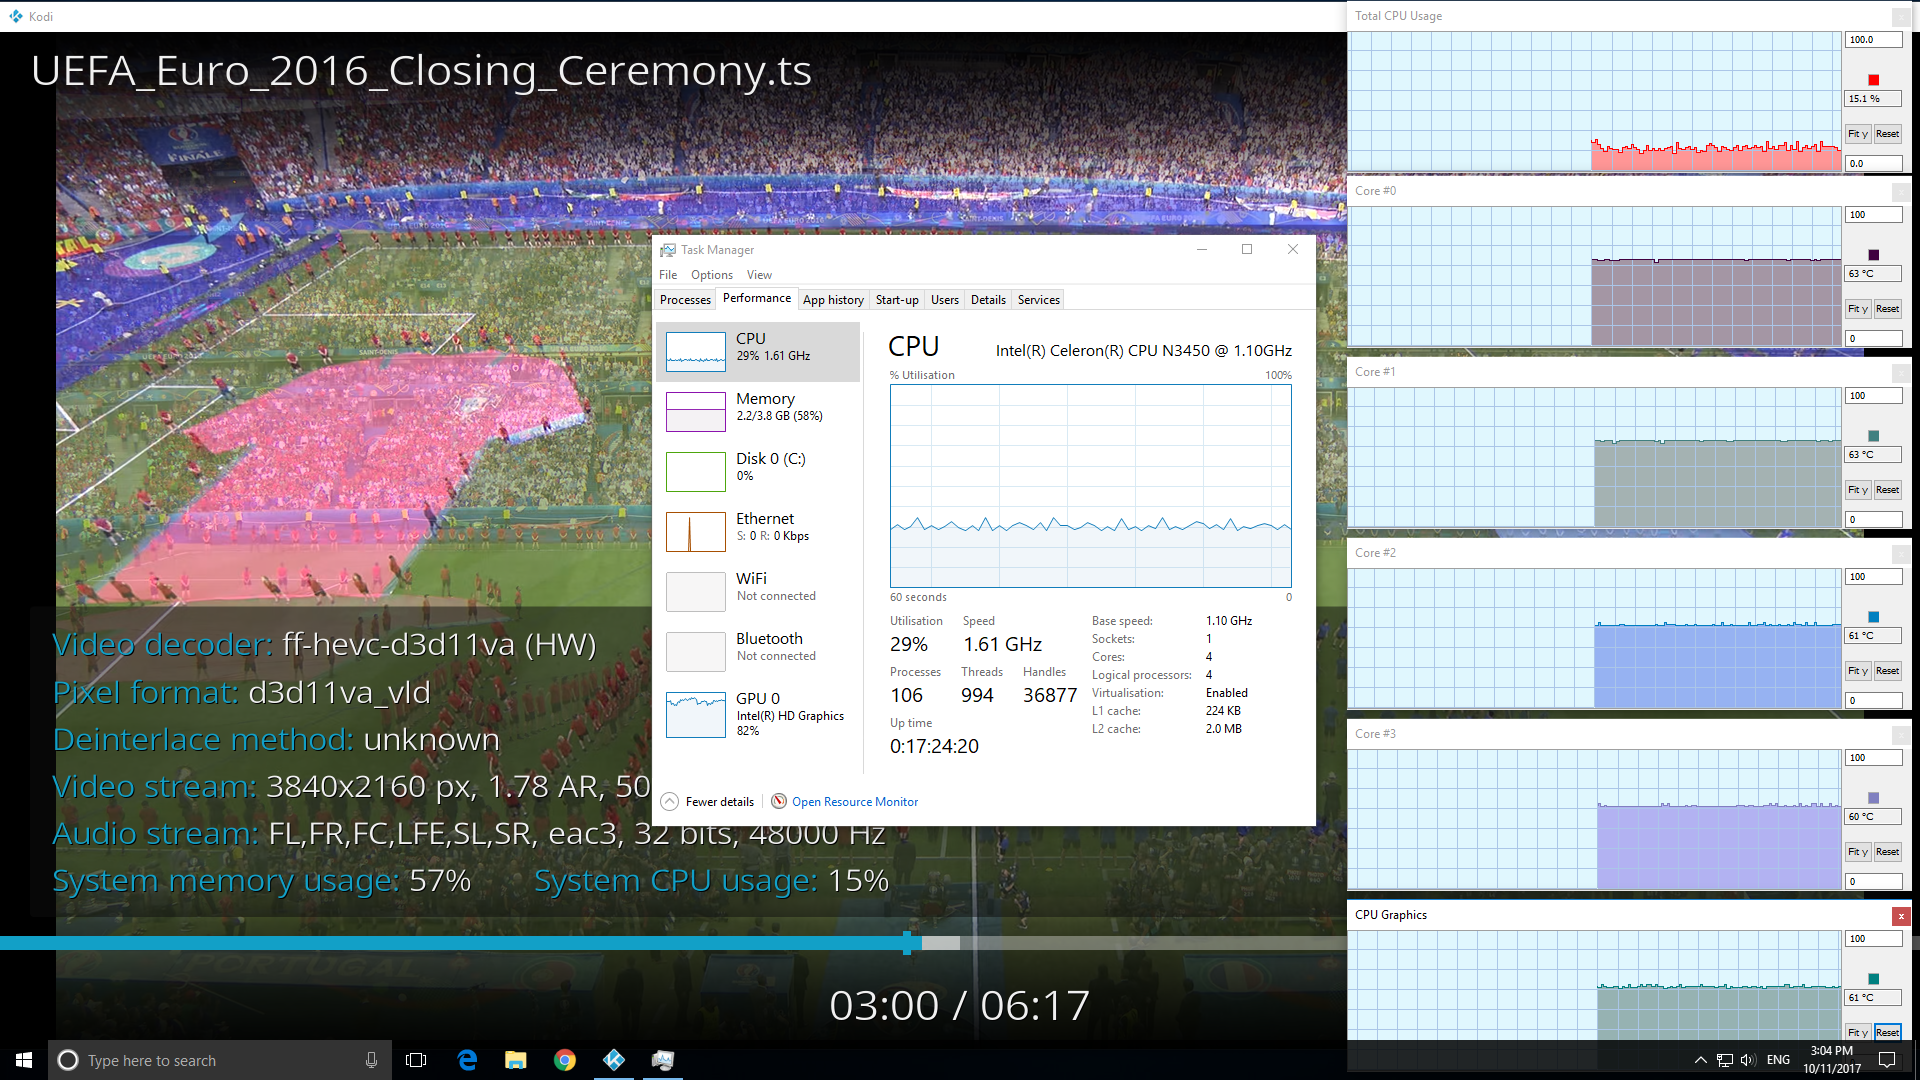
Task: Switch to Services tab
Action: [1039, 300]
